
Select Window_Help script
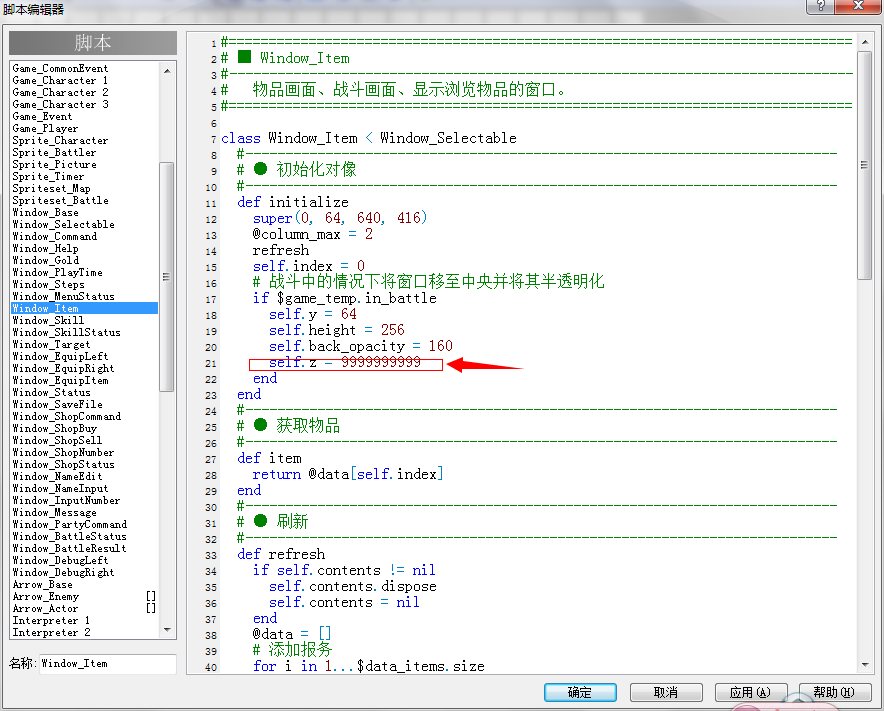45,249
